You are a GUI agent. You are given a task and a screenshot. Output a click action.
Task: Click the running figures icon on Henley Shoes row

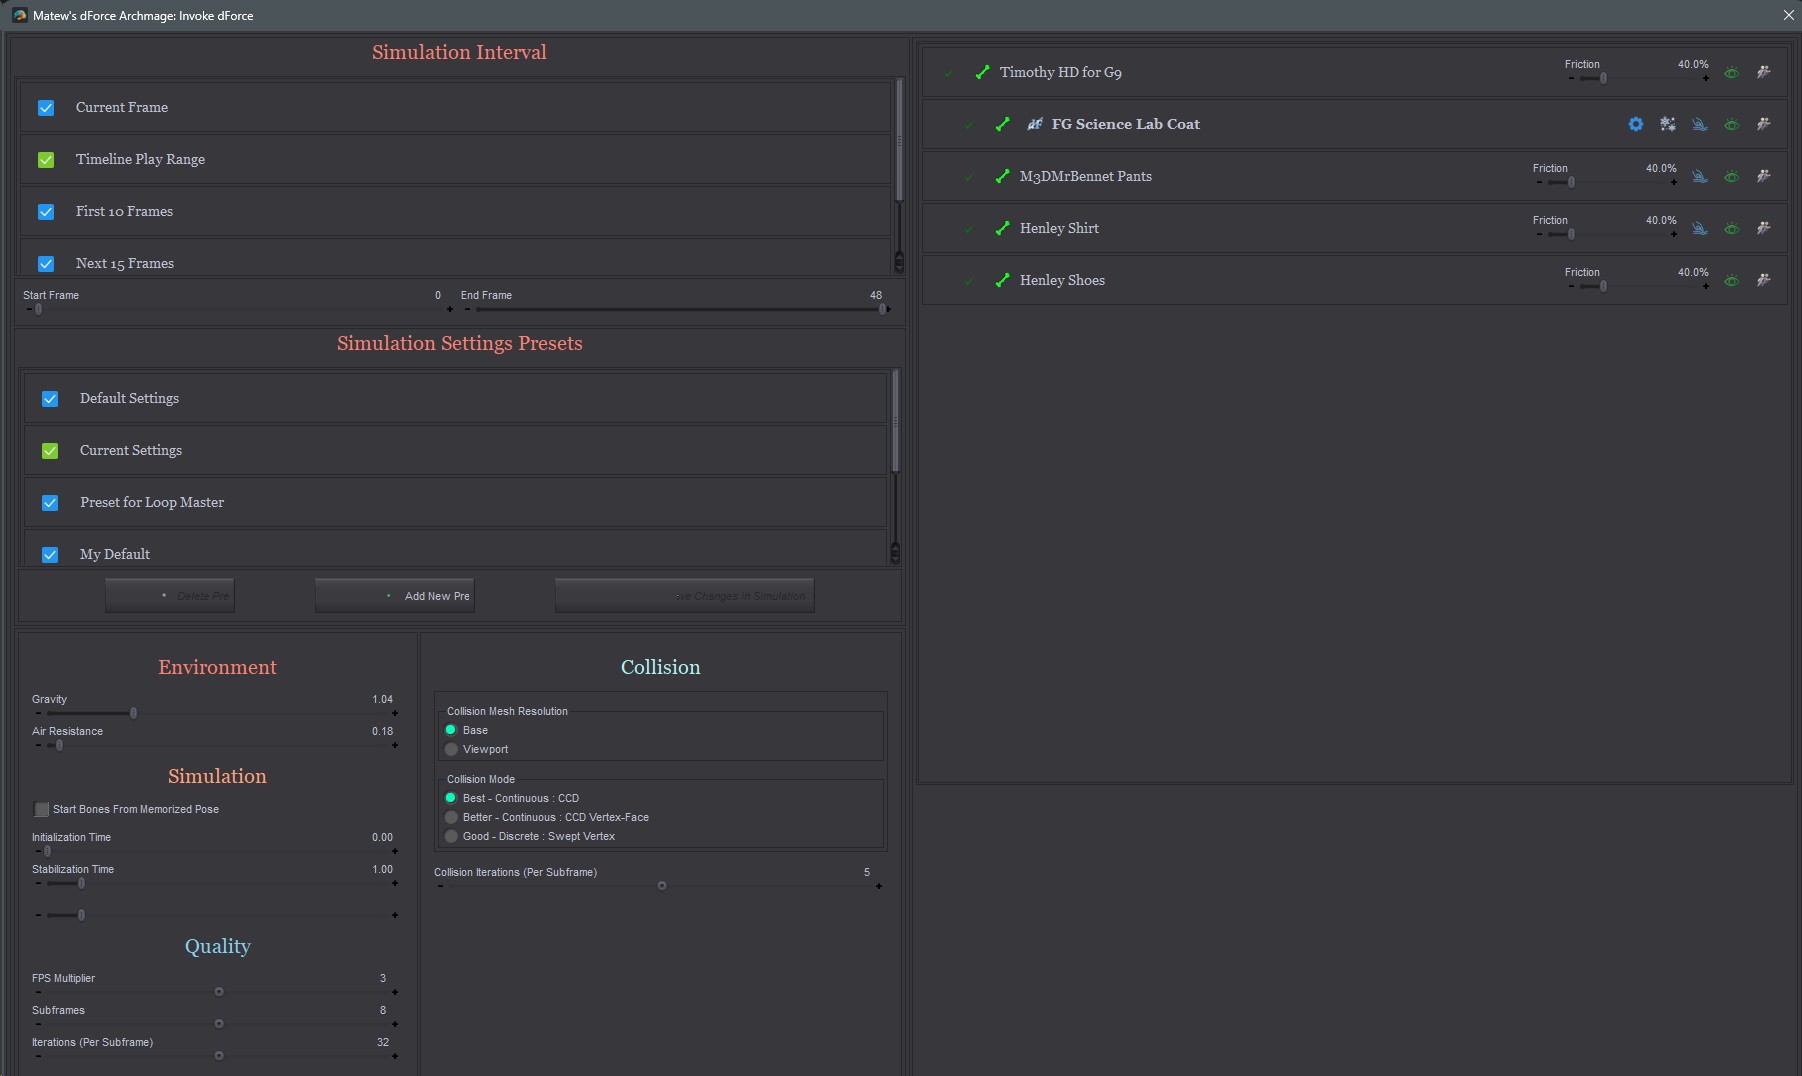point(1763,280)
